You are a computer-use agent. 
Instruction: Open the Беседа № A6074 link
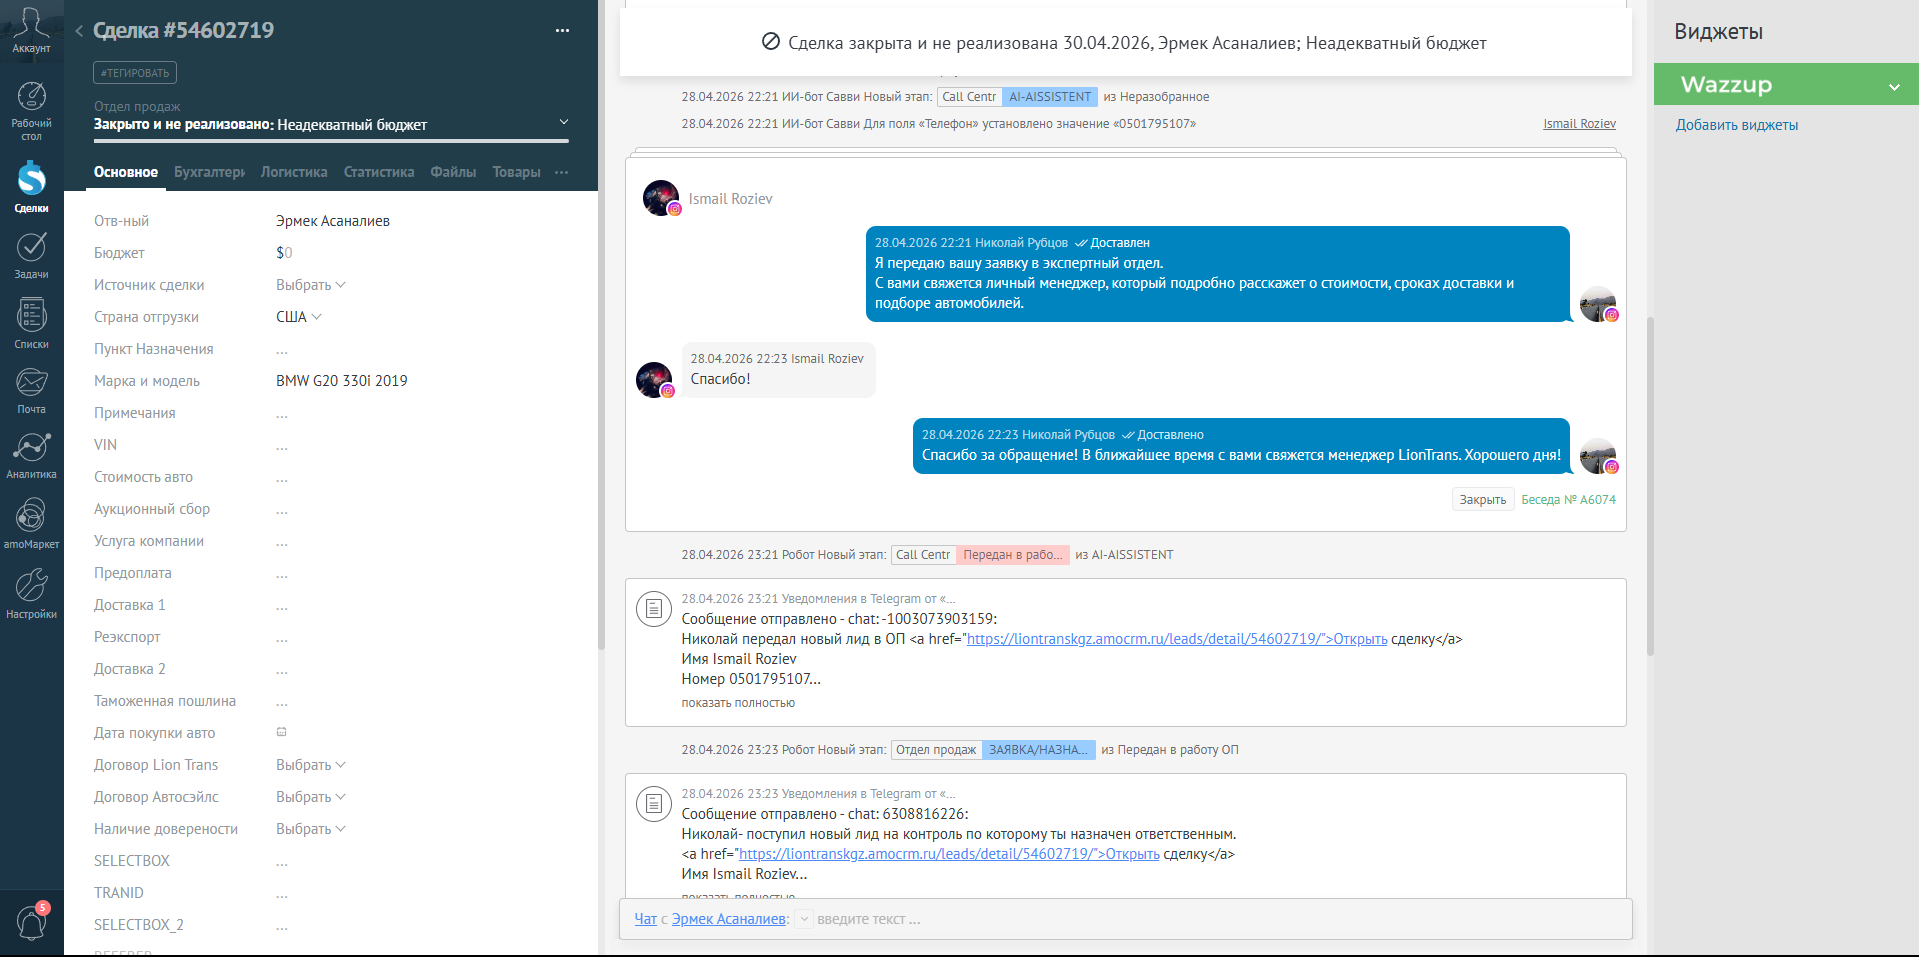point(1568,500)
